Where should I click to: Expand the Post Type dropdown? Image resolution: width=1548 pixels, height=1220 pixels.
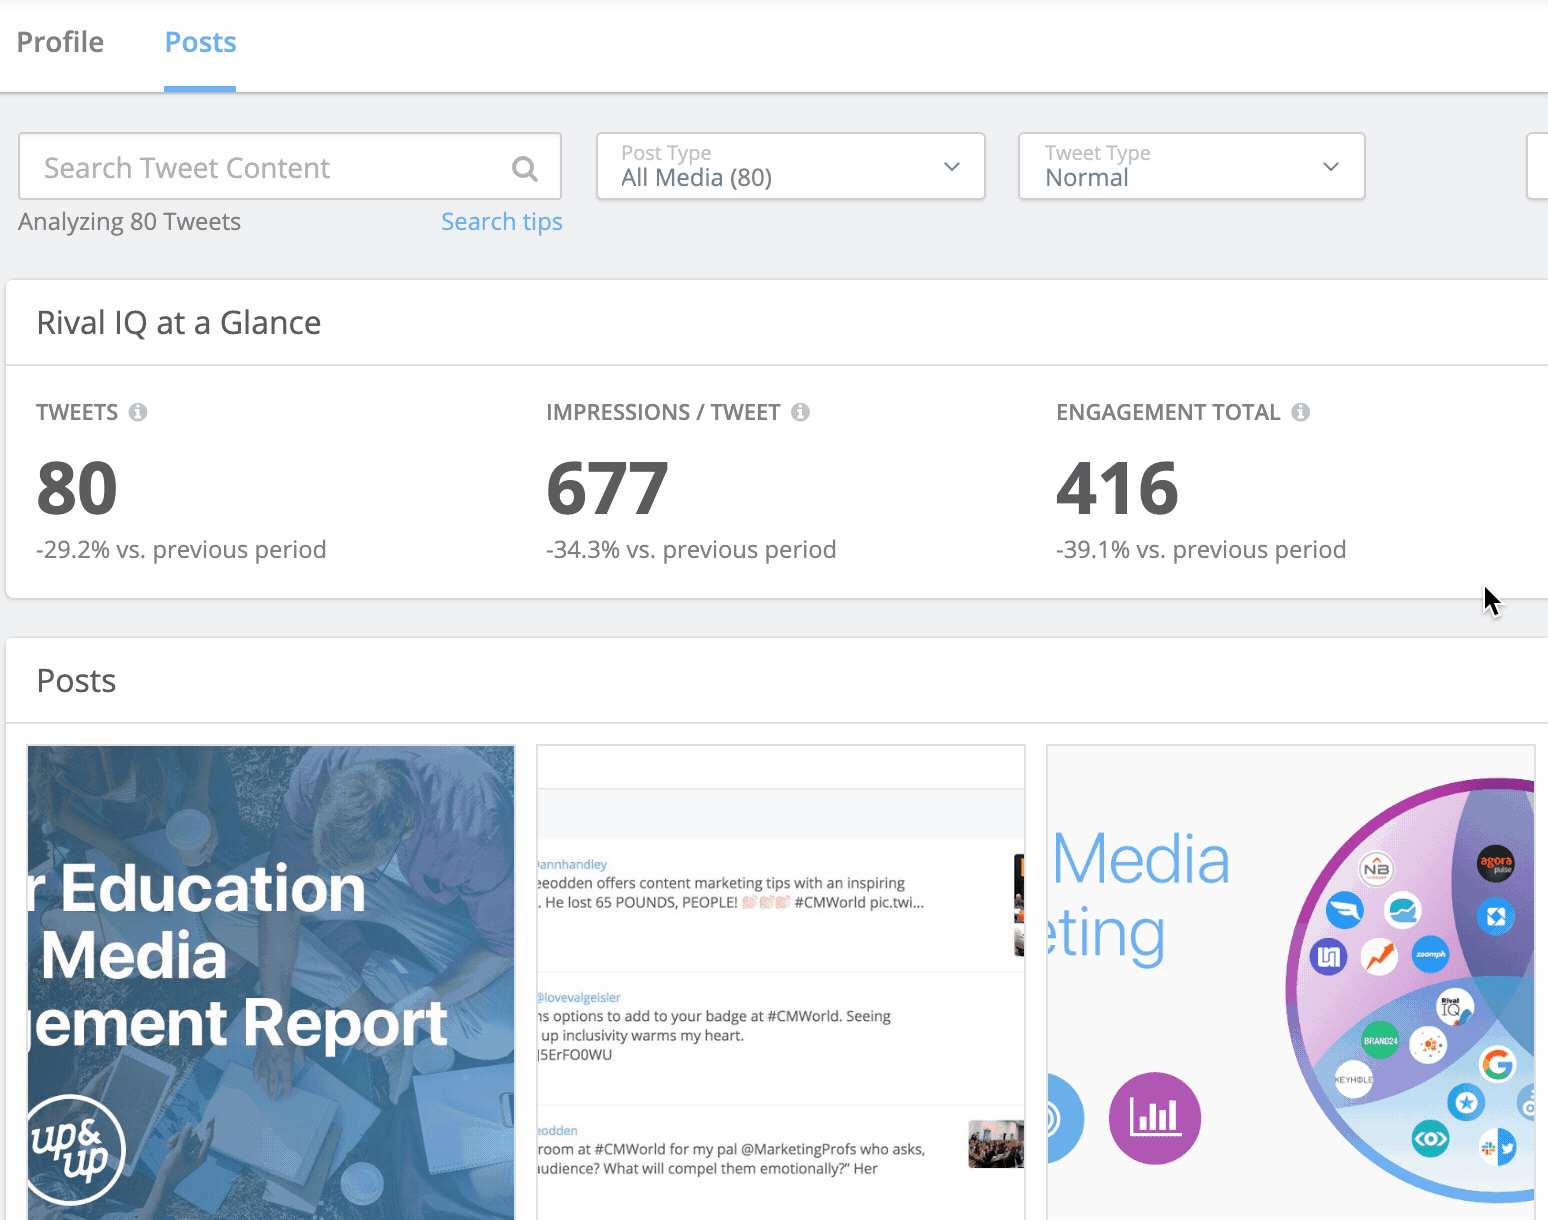coord(790,167)
